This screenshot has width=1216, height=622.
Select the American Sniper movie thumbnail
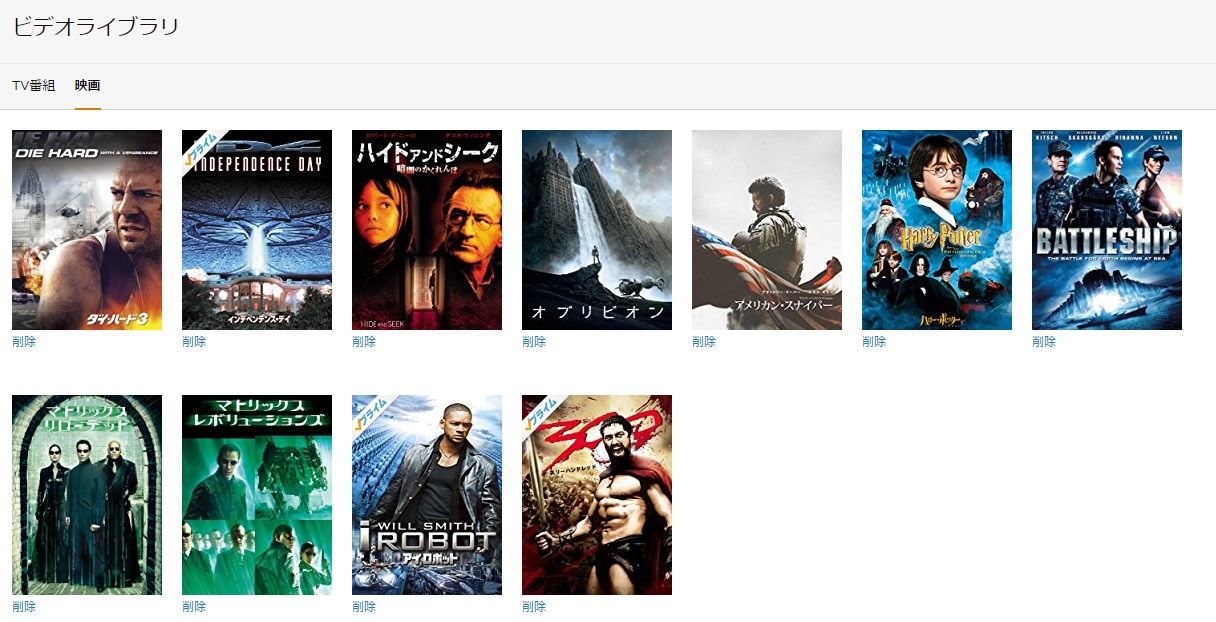[x=767, y=230]
